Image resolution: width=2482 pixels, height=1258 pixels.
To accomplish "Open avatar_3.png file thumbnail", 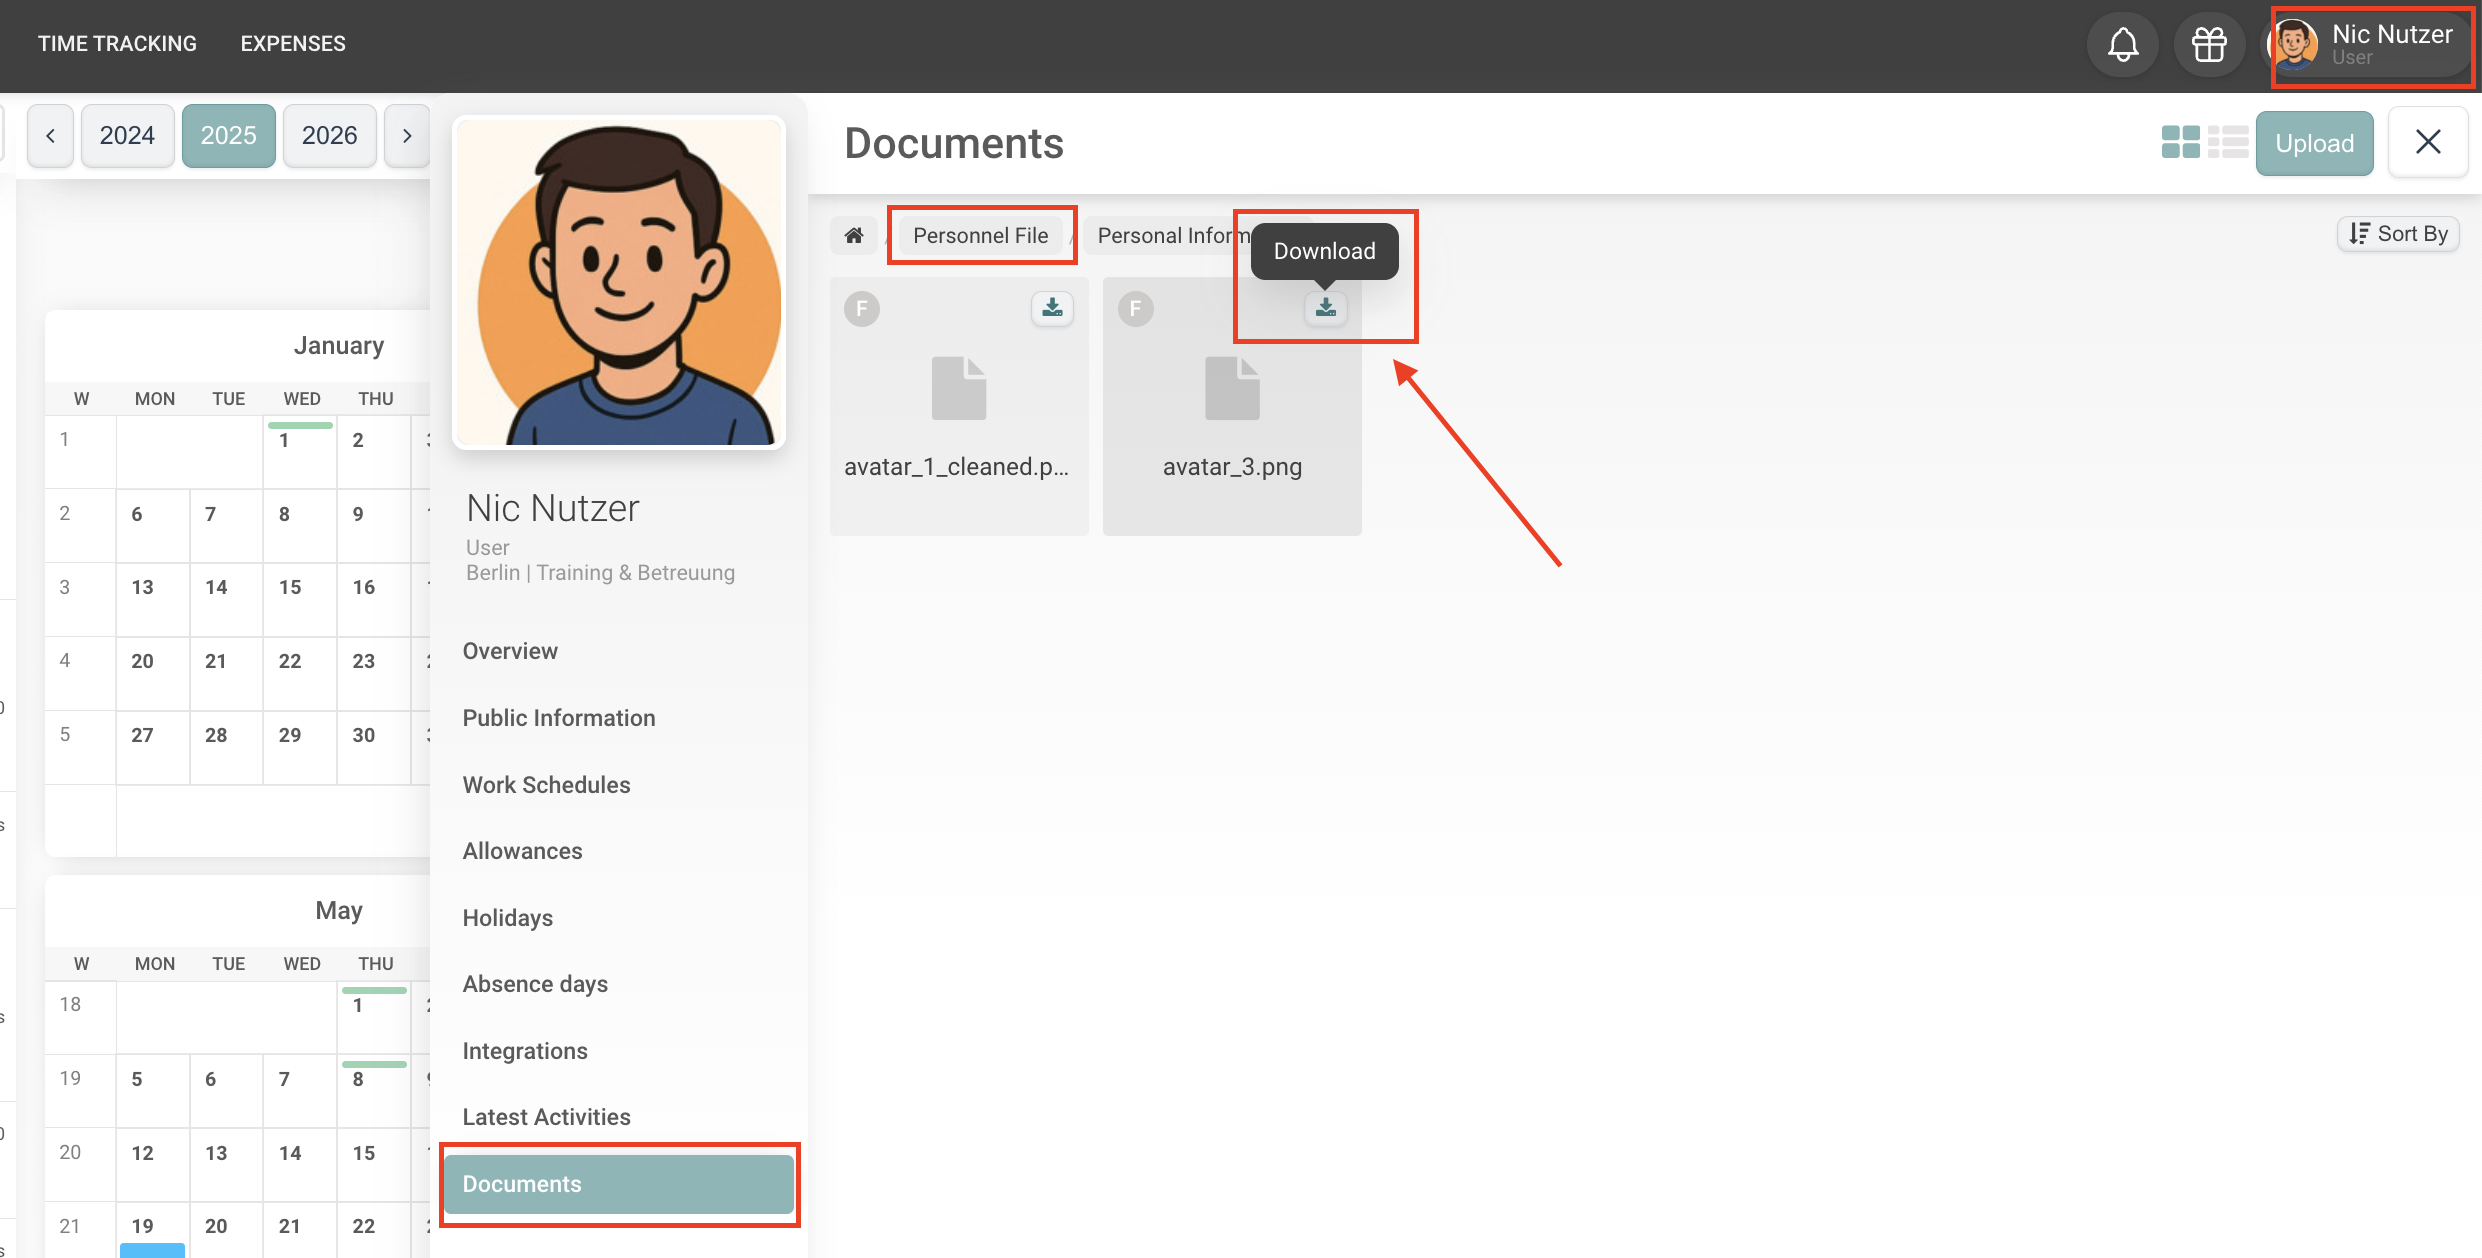I will [x=1232, y=388].
